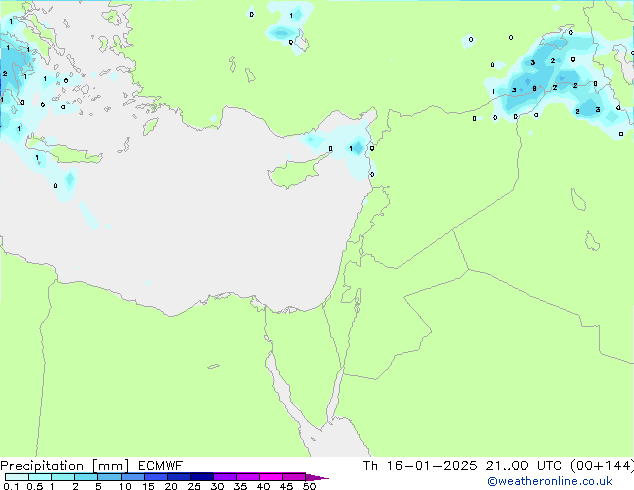The width and height of the screenshot is (634, 490).
Task: Select the 35–40 mm violet legend box
Action: [x=248, y=477]
